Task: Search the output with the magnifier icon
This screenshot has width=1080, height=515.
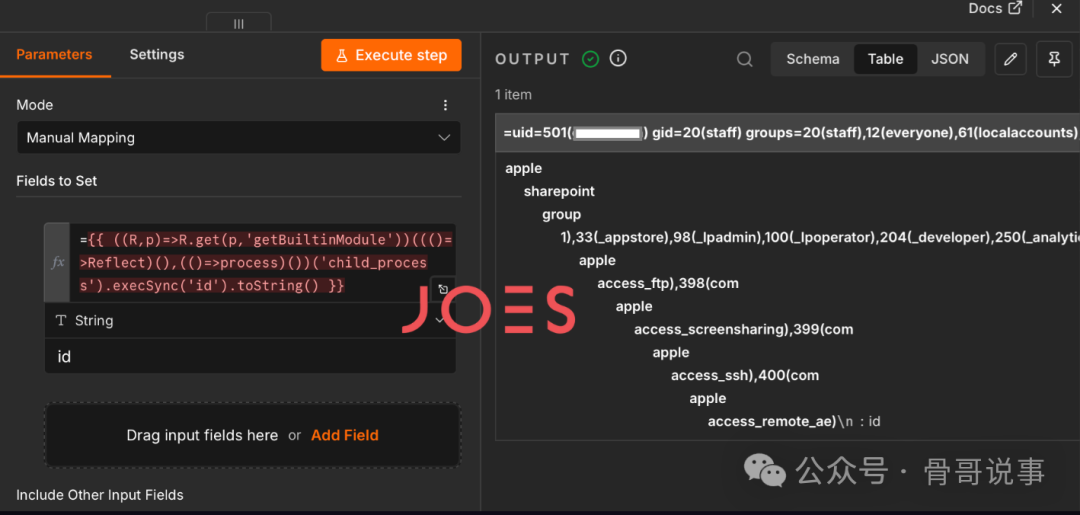Action: [745, 59]
